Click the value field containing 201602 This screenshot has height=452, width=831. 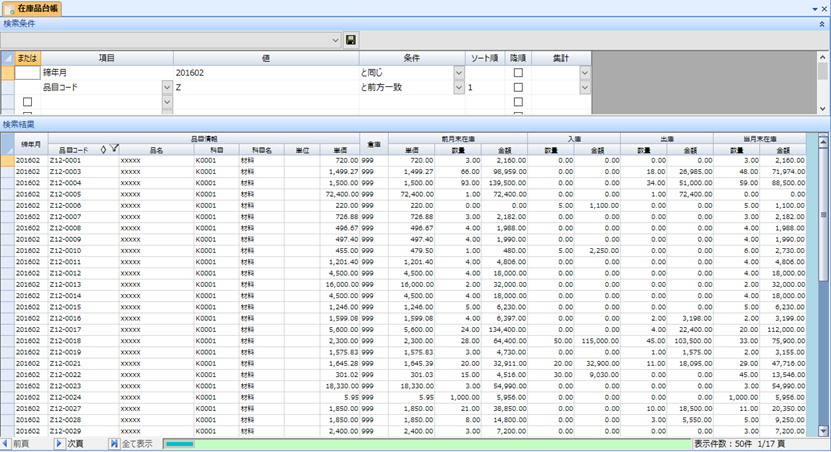[266, 73]
